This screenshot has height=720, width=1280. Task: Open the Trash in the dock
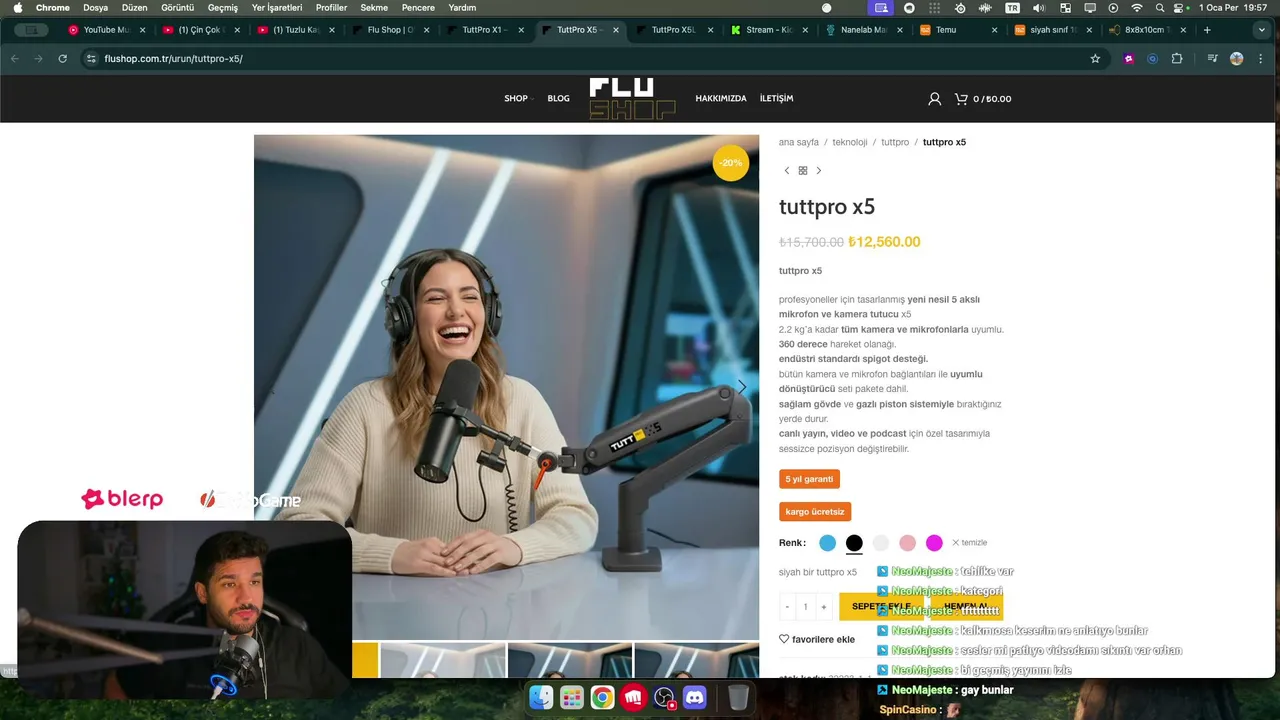[738, 697]
